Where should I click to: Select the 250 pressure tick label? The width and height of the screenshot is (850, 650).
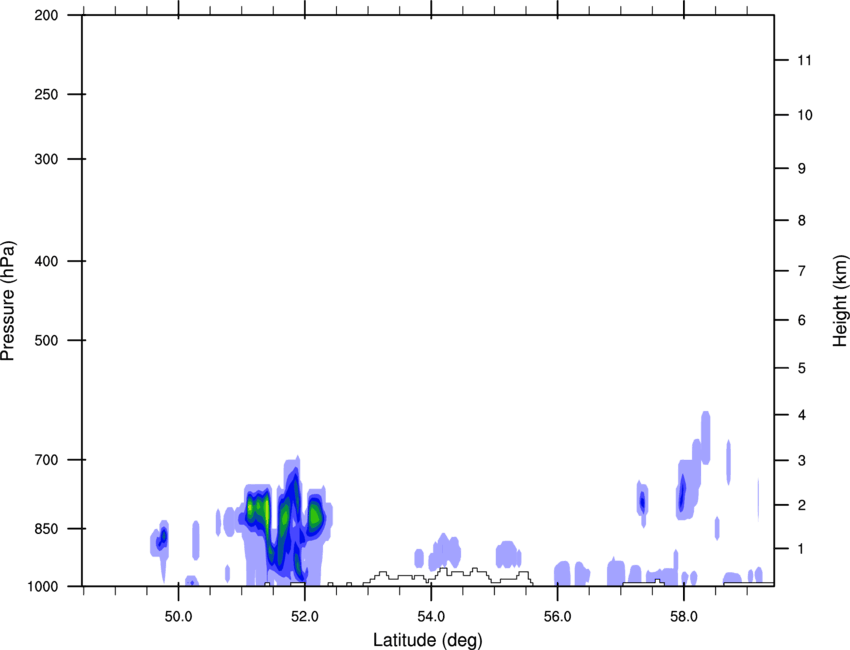(x=46, y=94)
